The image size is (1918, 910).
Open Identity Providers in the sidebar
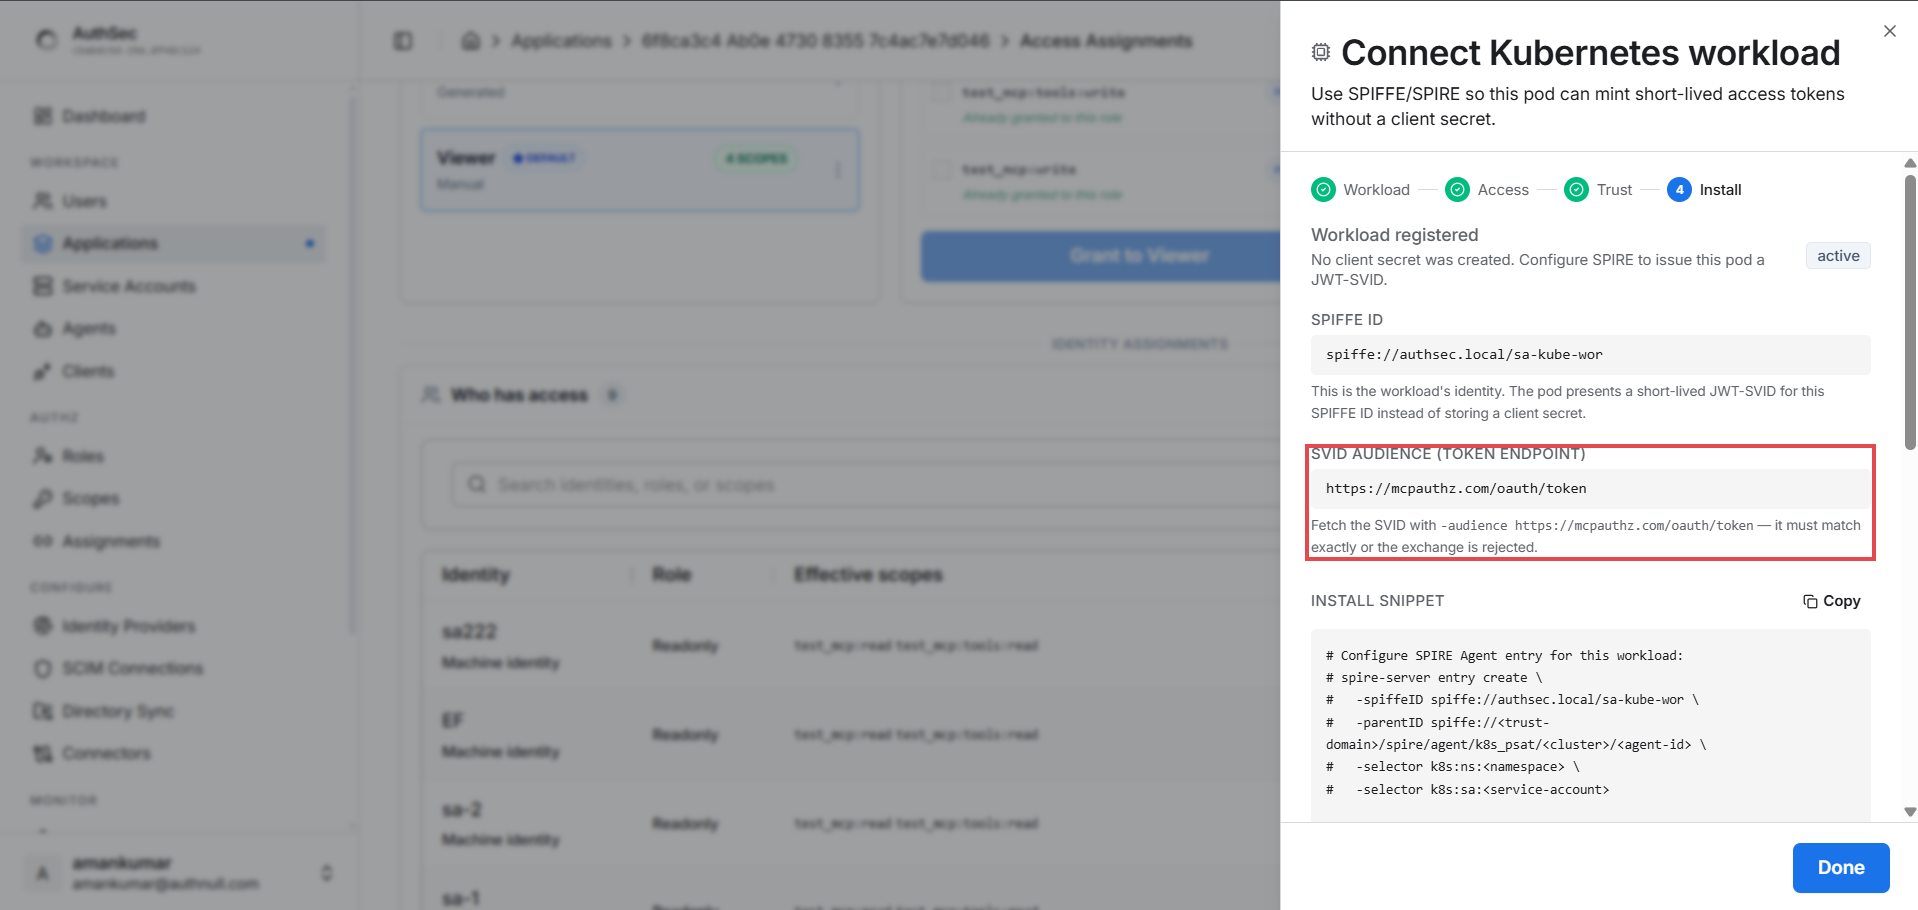pyautogui.click(x=174, y=626)
